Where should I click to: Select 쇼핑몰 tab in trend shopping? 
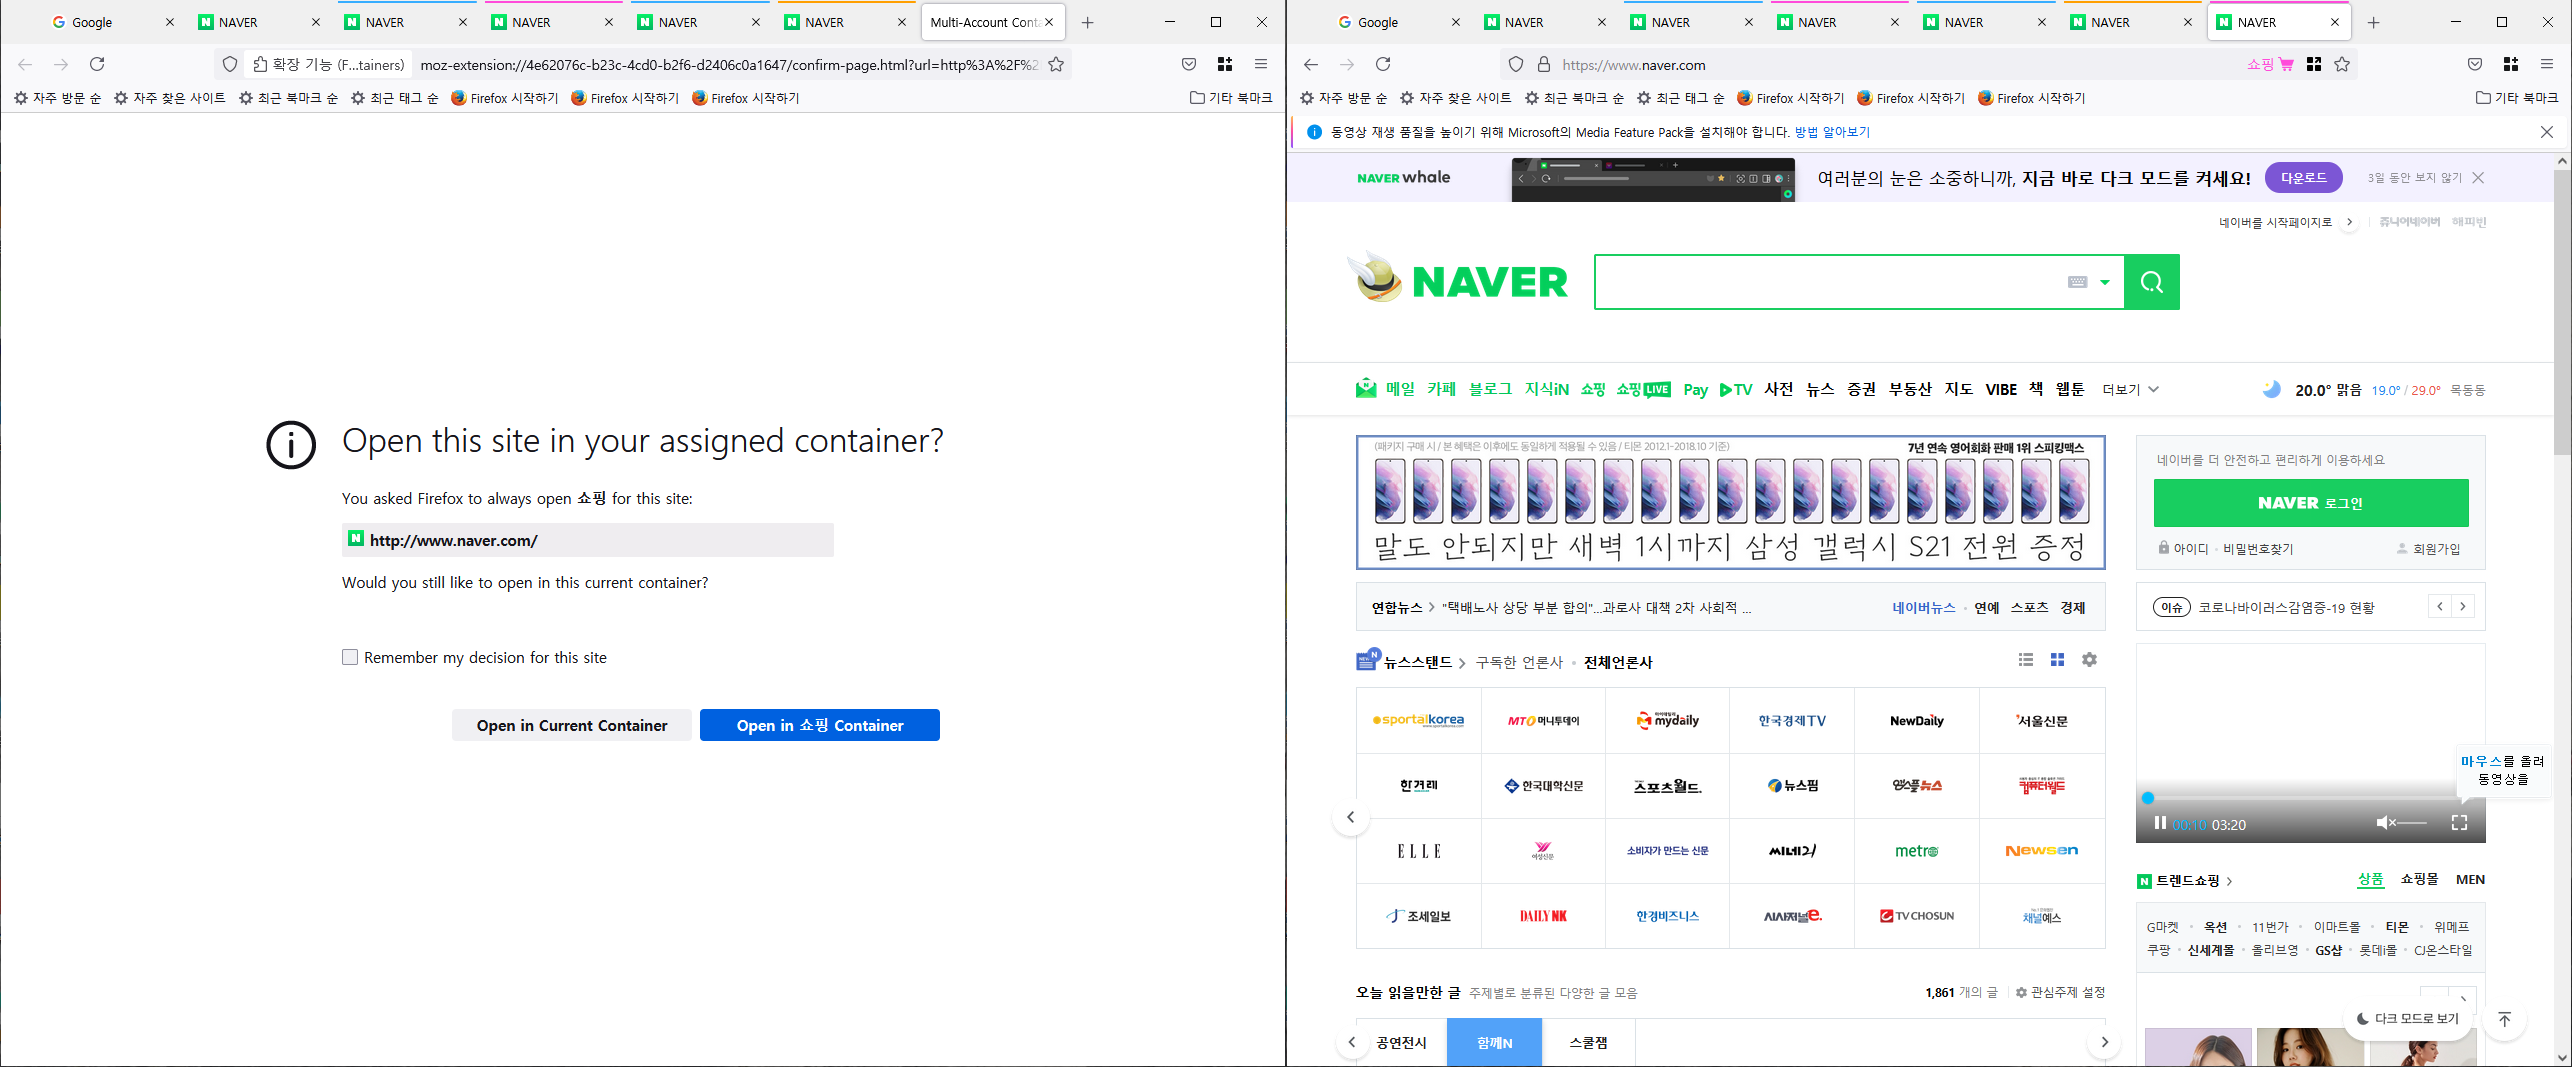tap(2419, 879)
